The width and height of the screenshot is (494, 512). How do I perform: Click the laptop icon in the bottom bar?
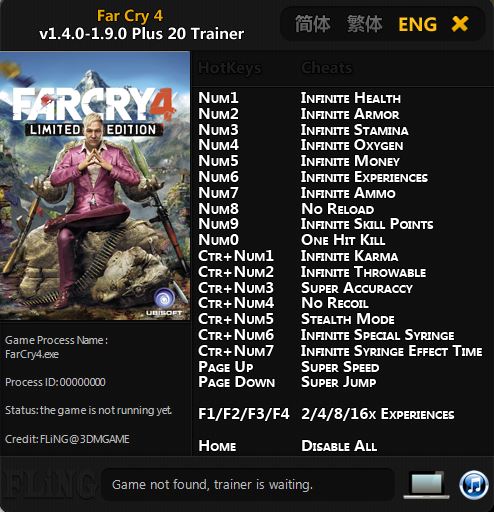click(x=426, y=485)
